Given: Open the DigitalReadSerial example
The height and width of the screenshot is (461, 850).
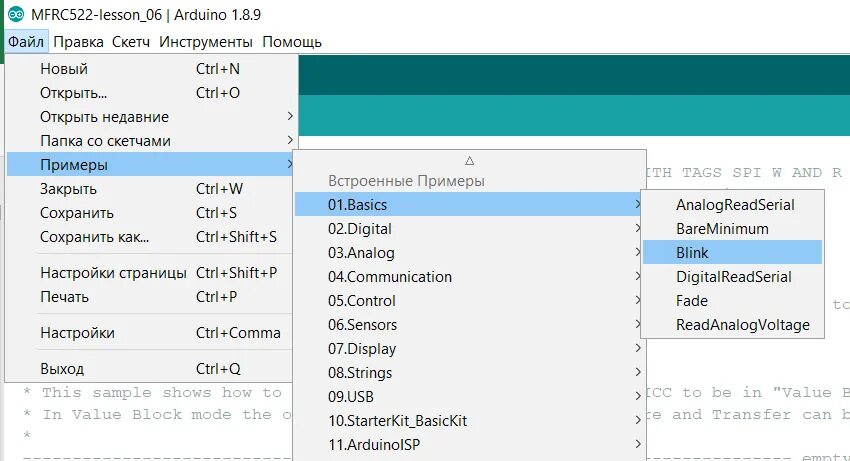Looking at the screenshot, I should click(x=732, y=277).
